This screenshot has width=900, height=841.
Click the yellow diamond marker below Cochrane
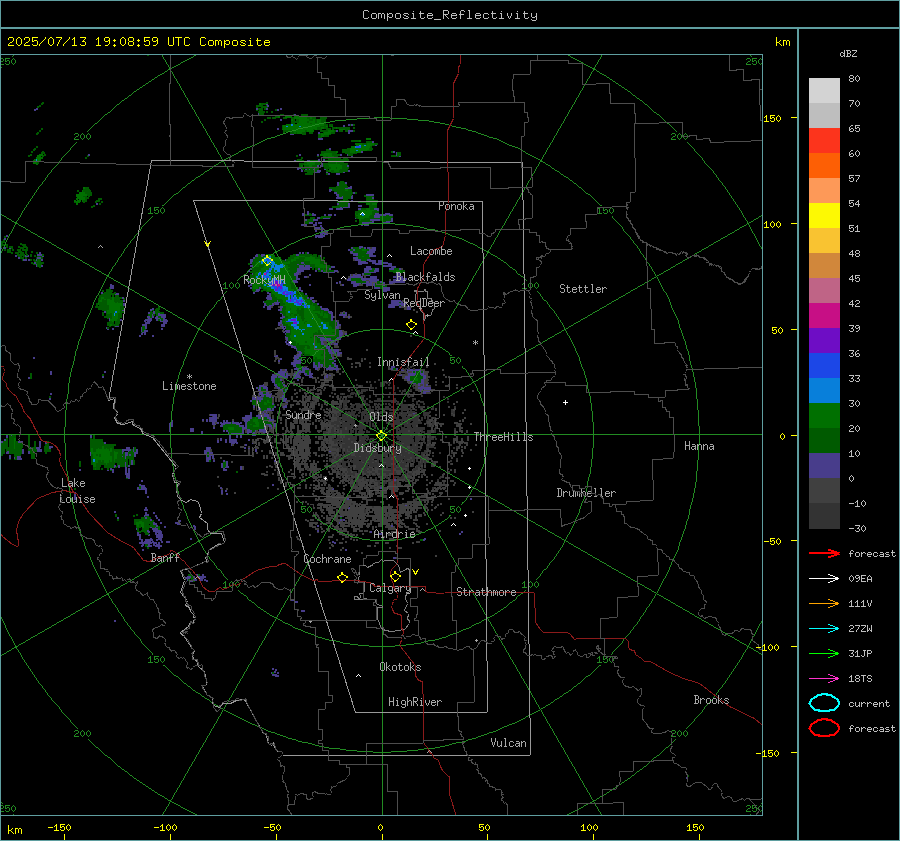click(x=342, y=578)
